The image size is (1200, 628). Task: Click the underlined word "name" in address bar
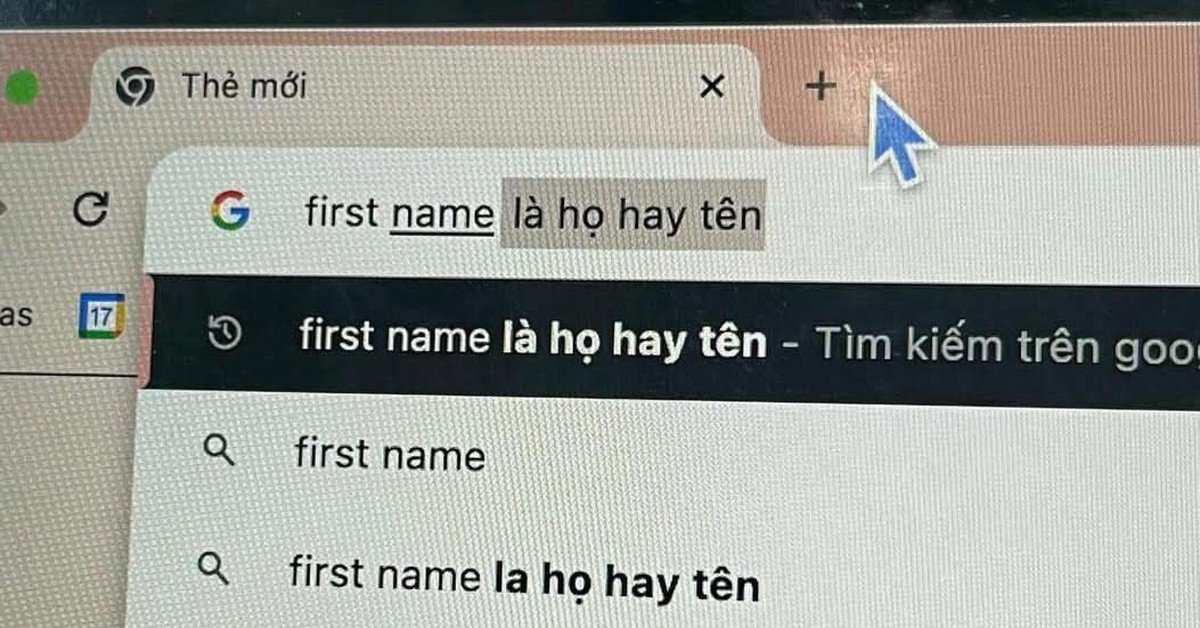coord(442,214)
